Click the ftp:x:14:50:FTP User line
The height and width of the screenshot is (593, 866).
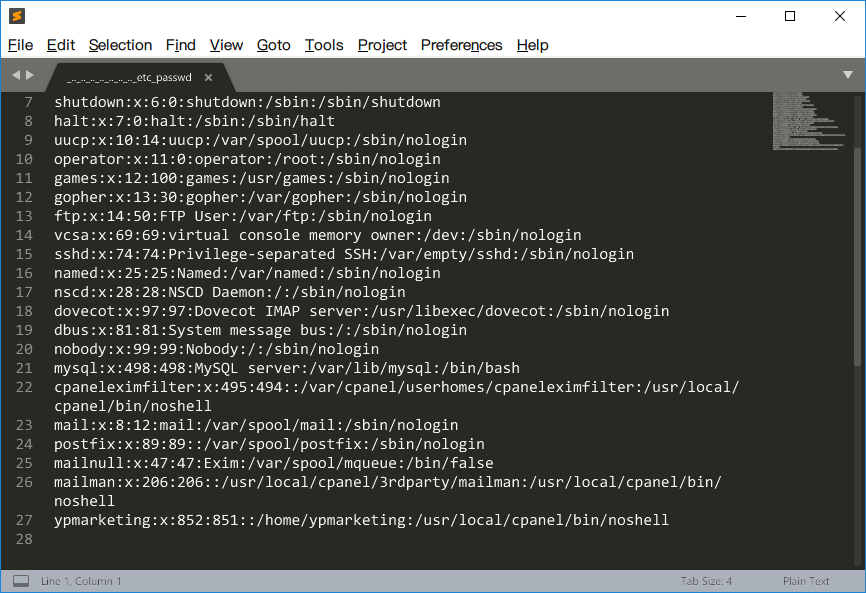pyautogui.click(x=243, y=216)
